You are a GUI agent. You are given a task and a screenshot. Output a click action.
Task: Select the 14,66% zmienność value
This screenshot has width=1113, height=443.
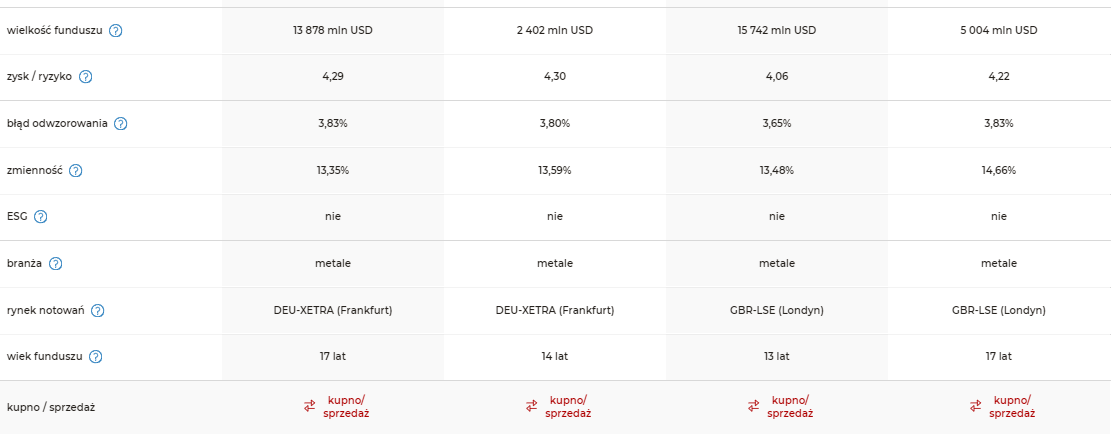(x=999, y=170)
